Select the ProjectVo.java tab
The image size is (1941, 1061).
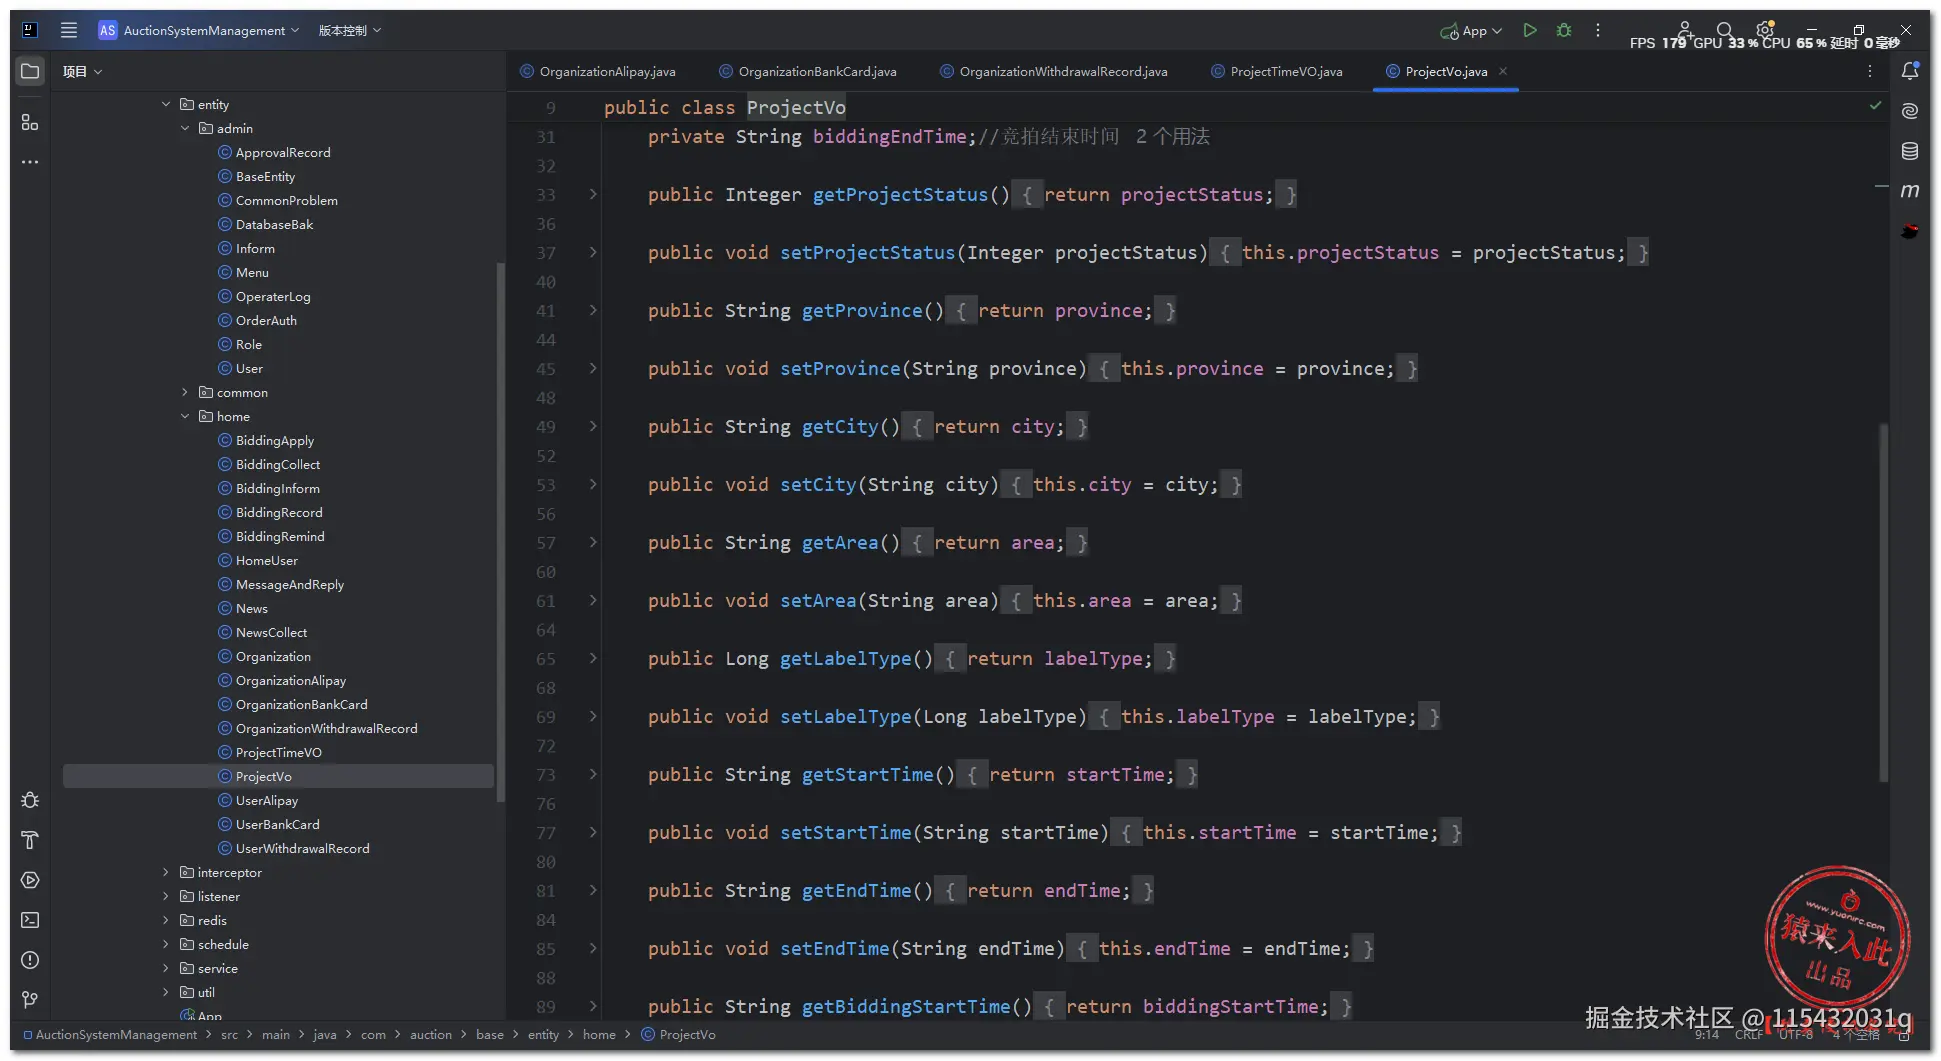click(1446, 71)
